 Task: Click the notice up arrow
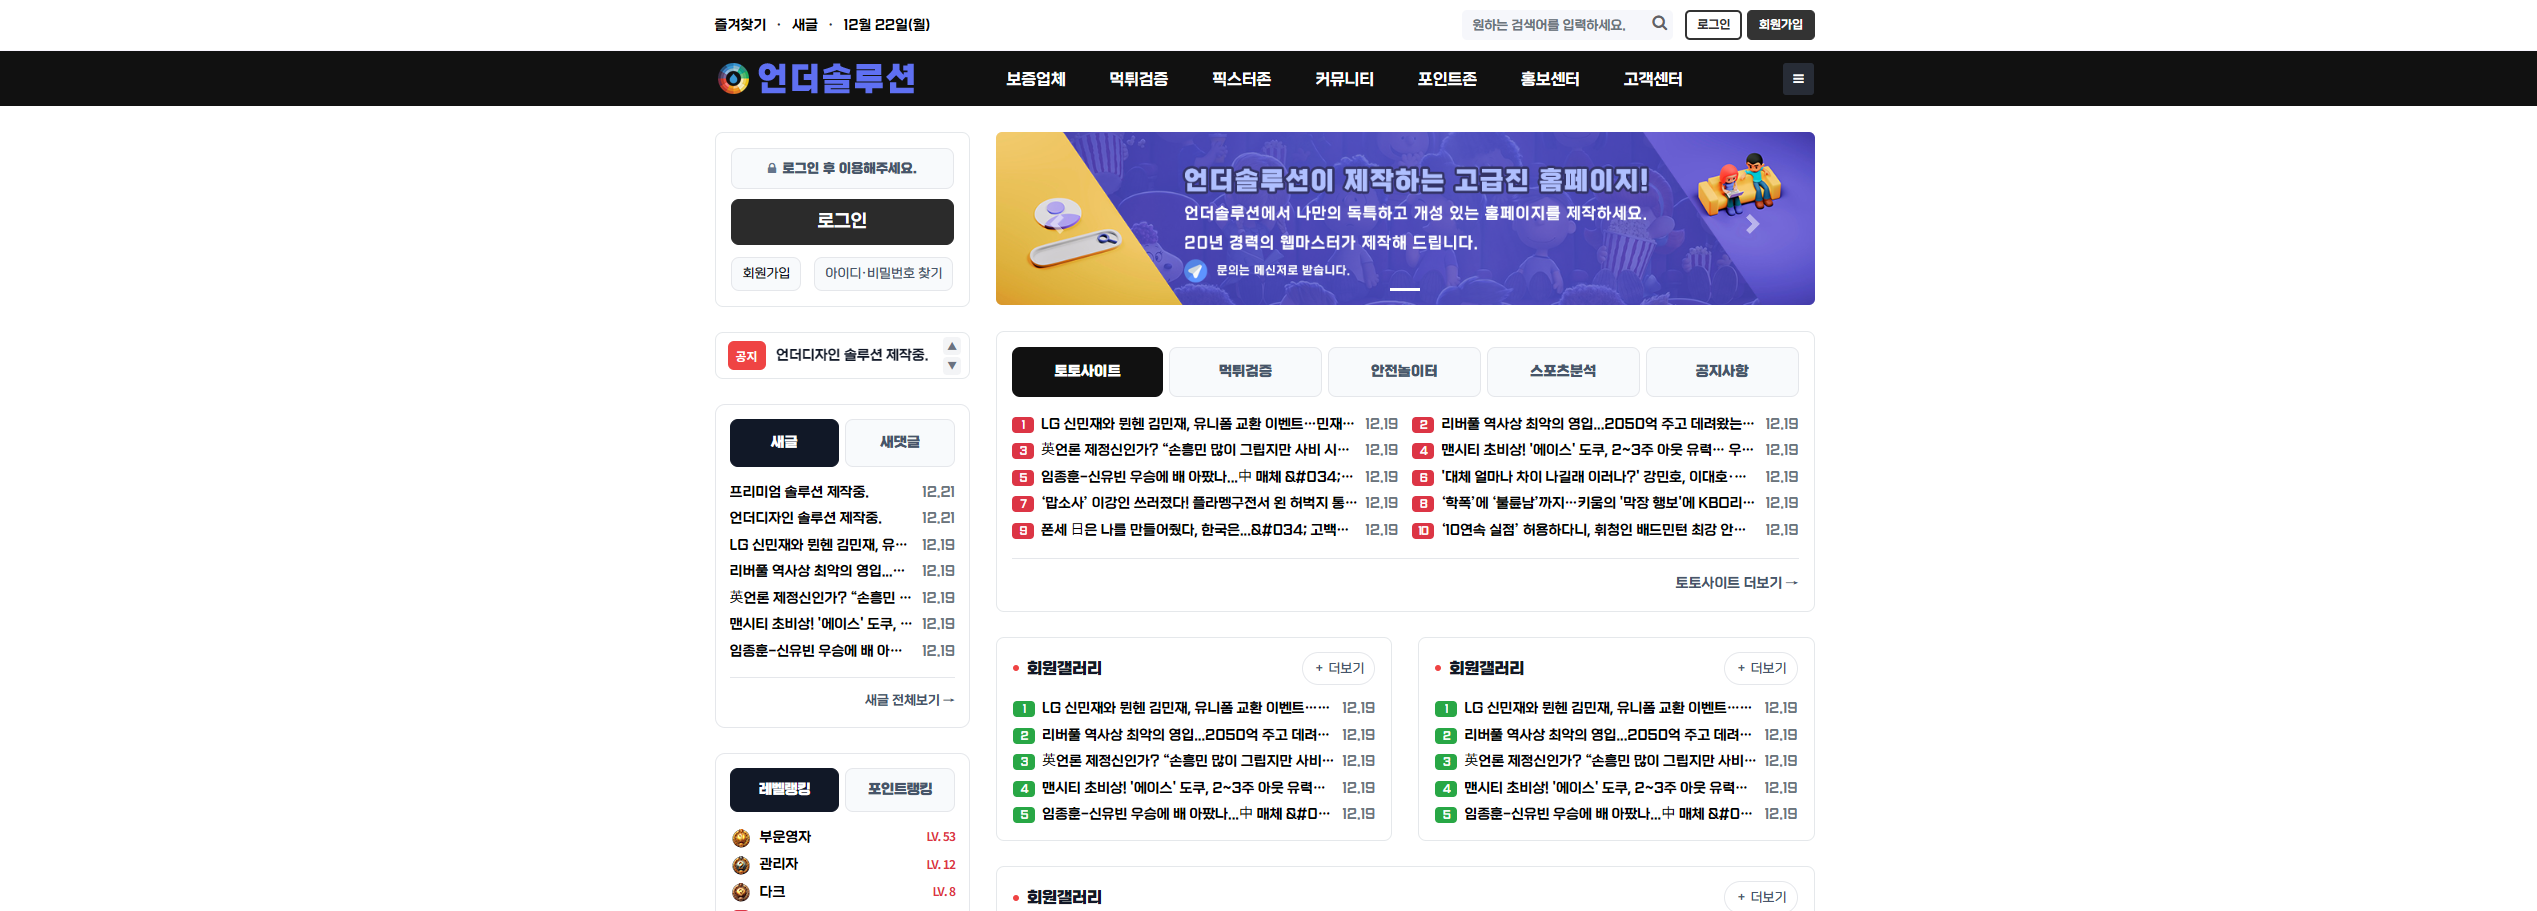[x=952, y=346]
